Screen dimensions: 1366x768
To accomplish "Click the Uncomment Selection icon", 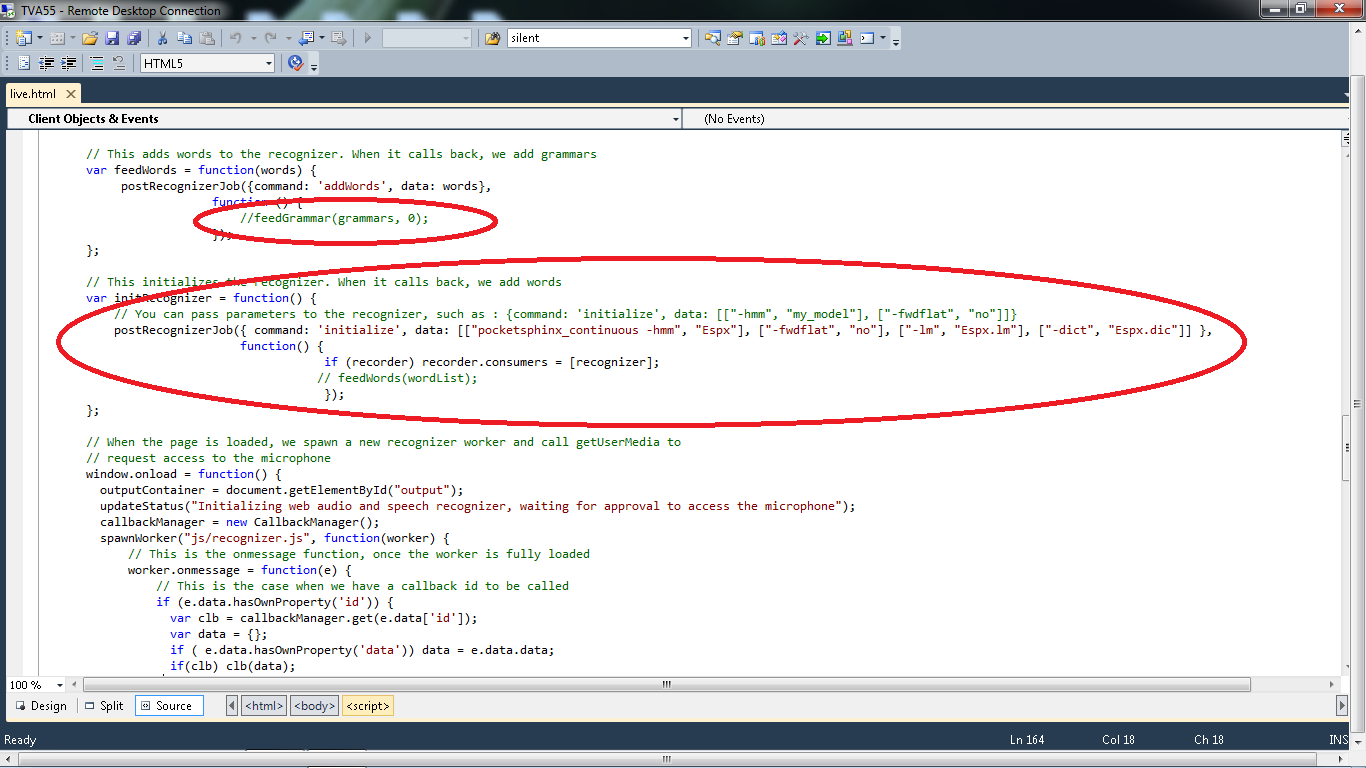I will click(x=118, y=63).
